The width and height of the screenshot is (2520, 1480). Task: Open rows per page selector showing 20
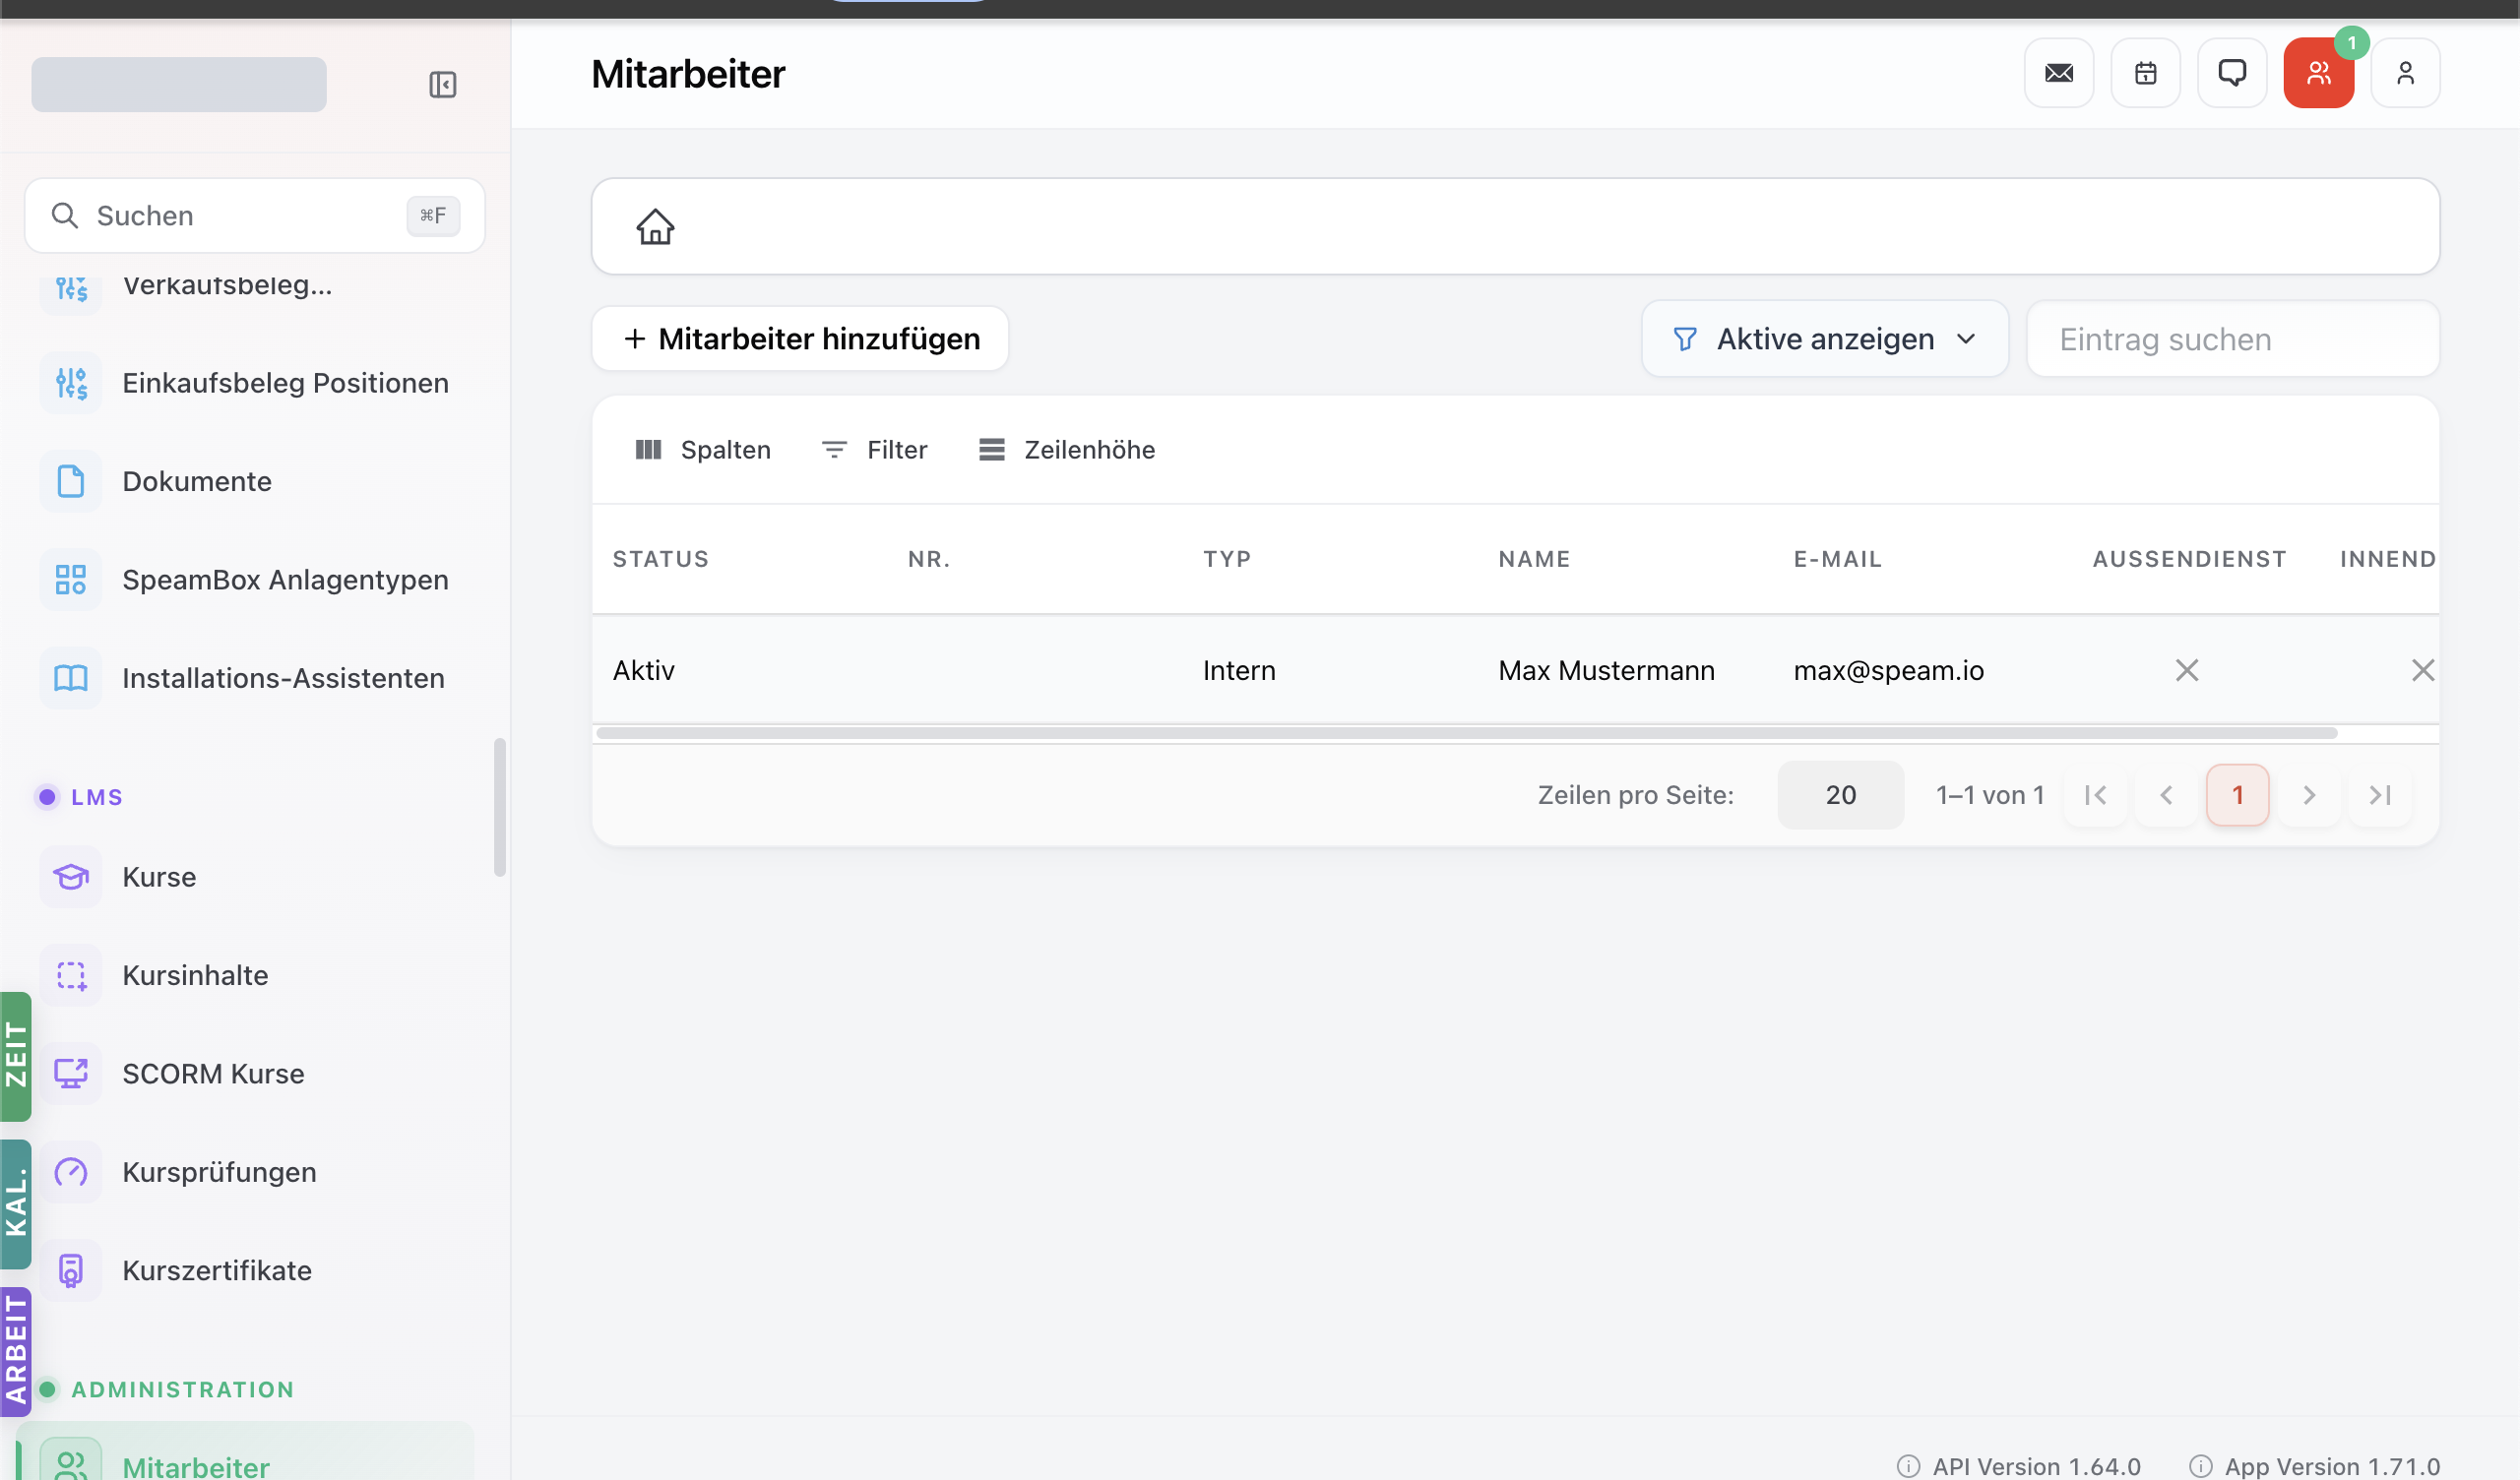point(1840,795)
